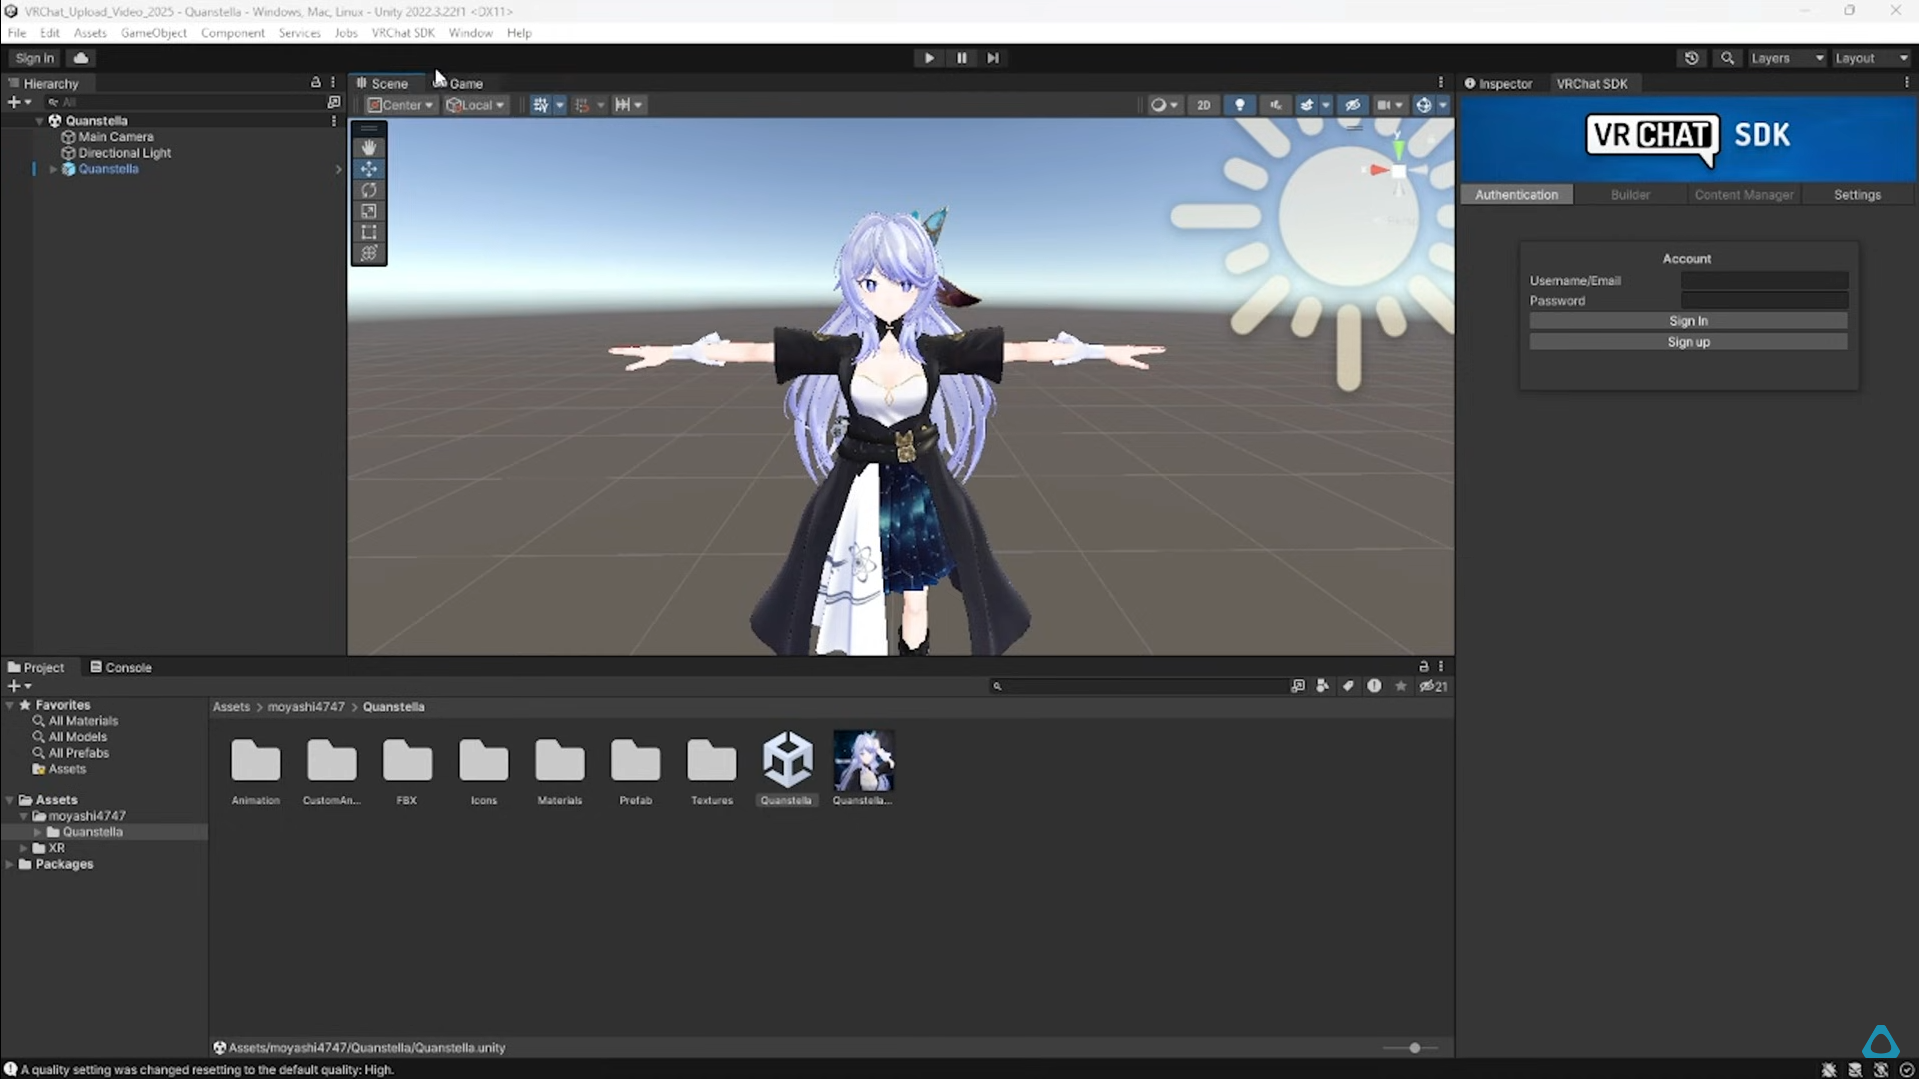Select the Rotate tool

click(369, 190)
